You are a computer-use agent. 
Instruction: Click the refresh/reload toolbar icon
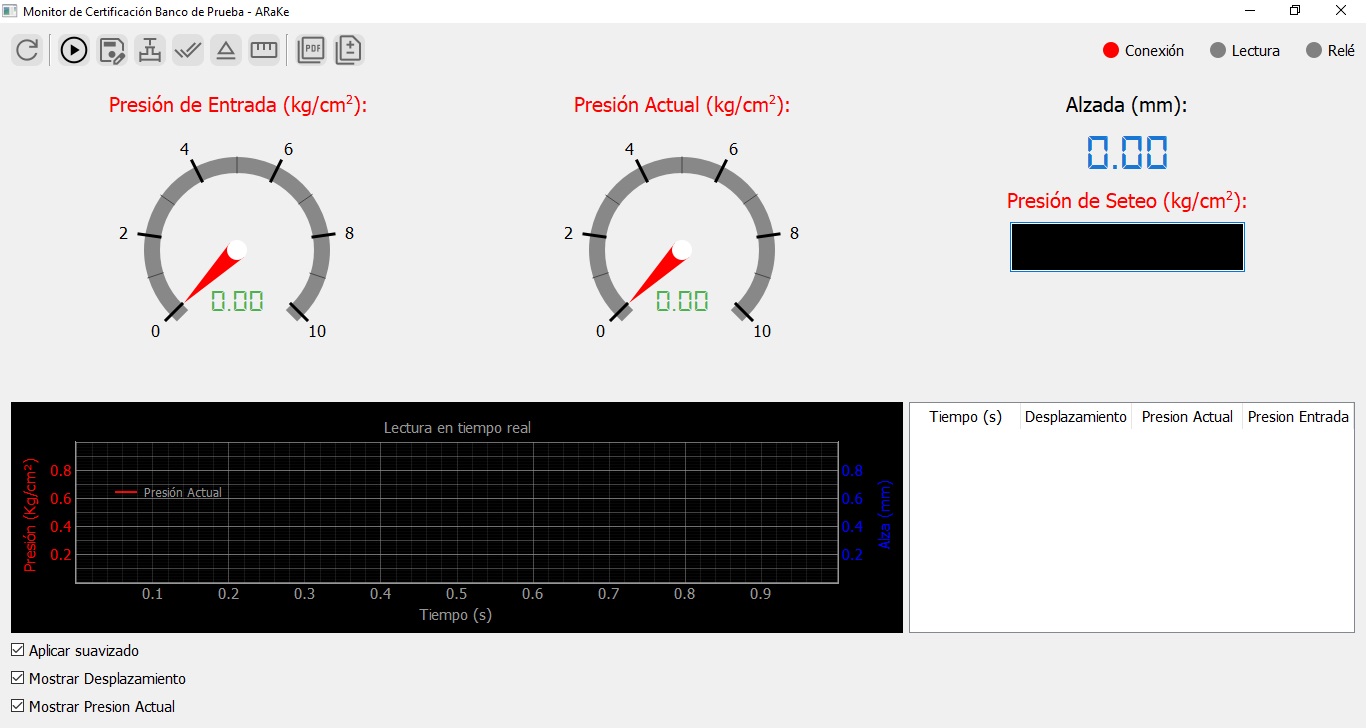(27, 49)
